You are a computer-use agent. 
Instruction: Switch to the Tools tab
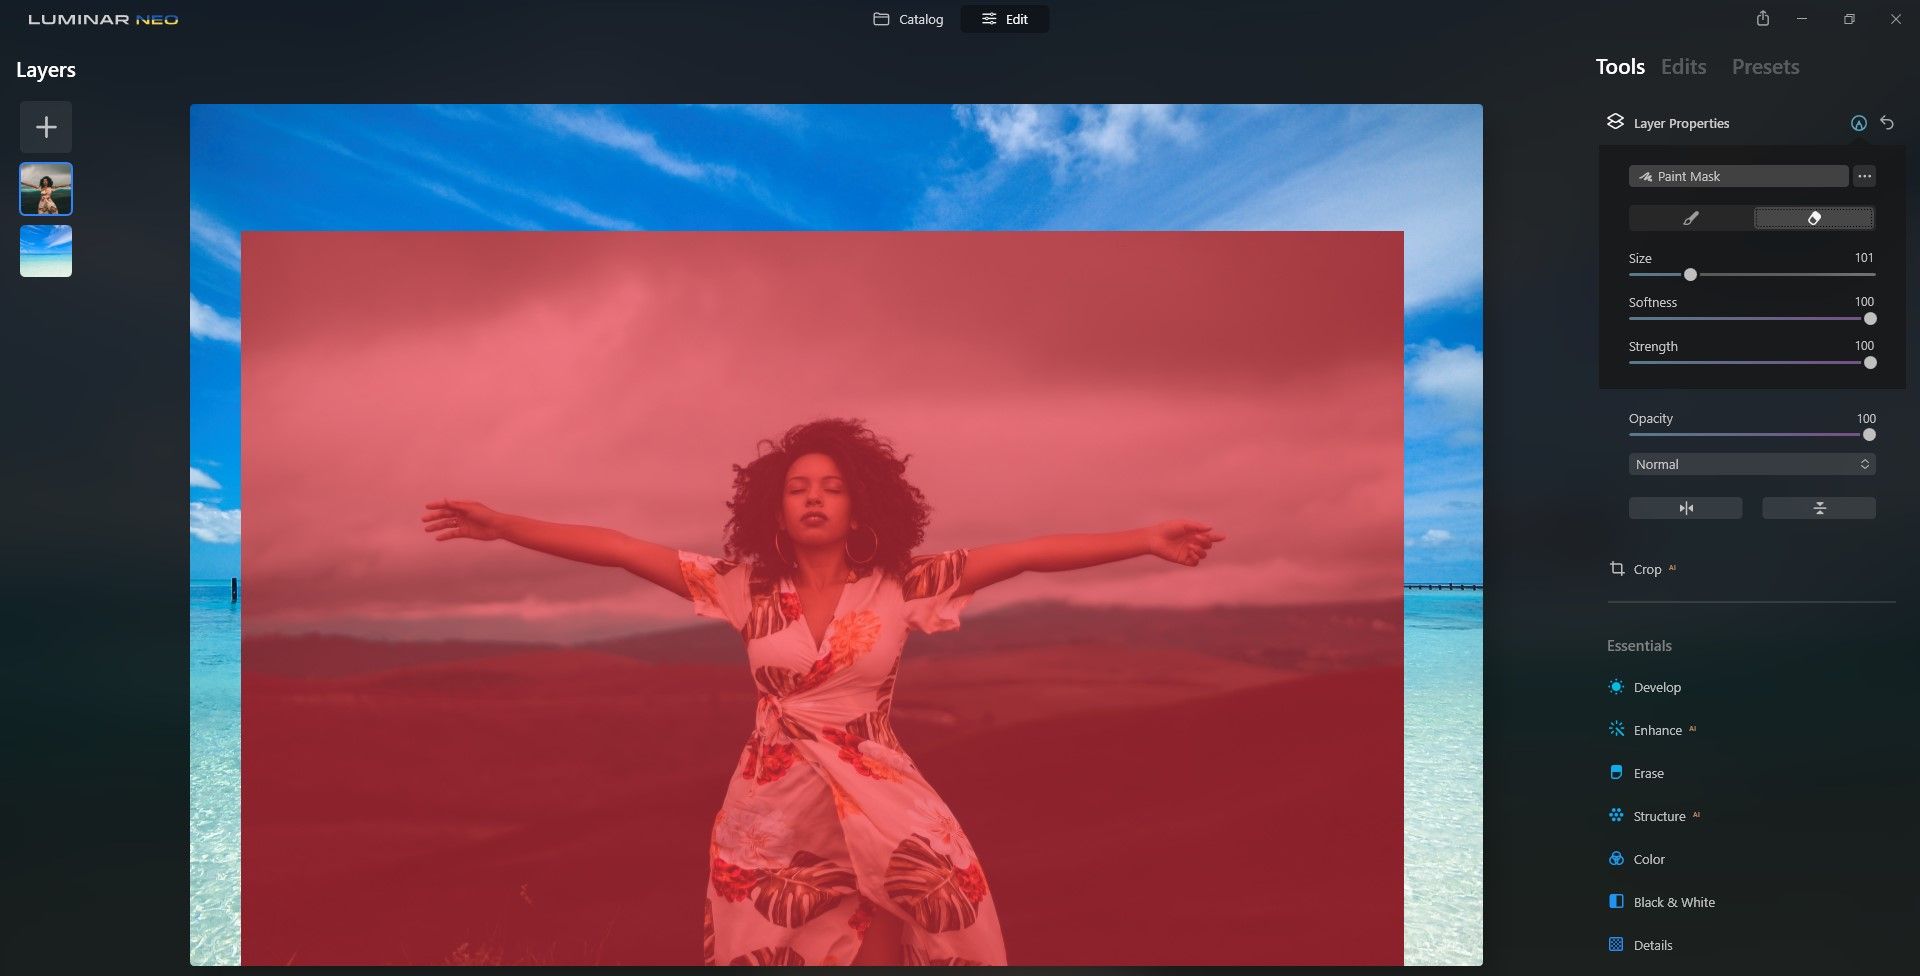[x=1620, y=67]
